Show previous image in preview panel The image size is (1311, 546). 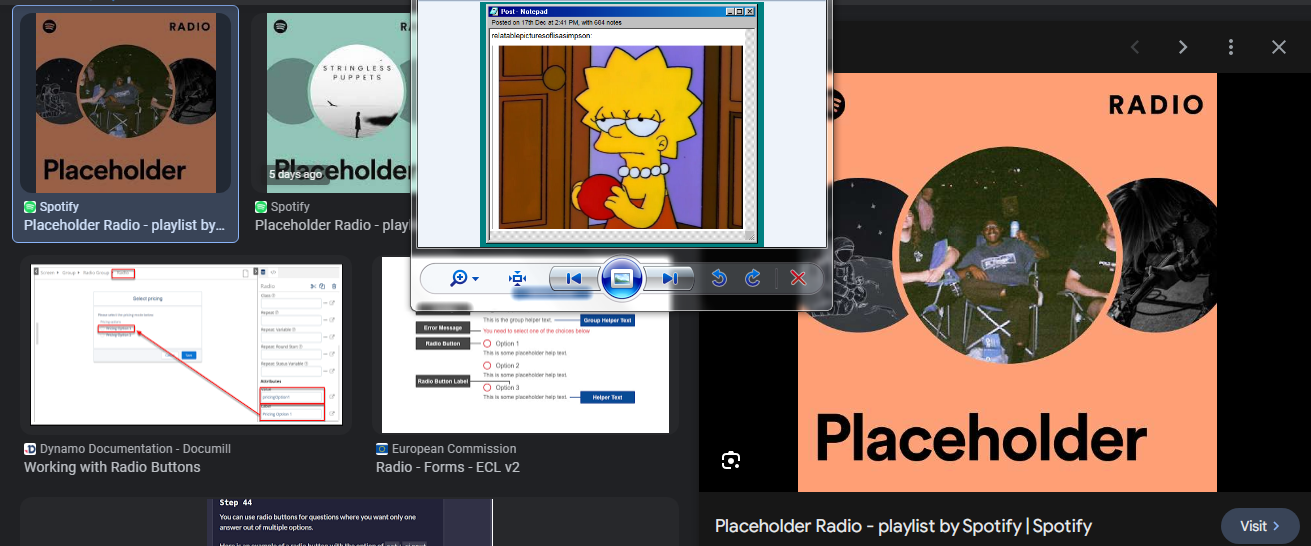[x=1135, y=47]
